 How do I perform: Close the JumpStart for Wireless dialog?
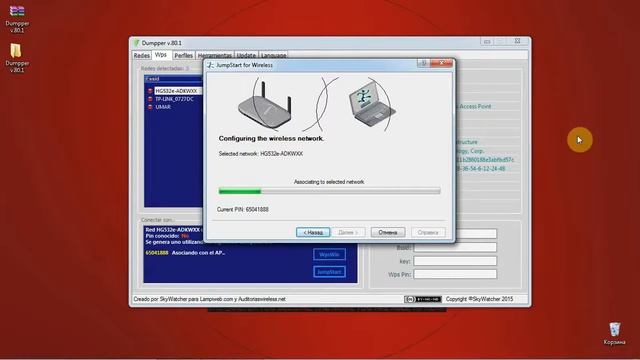pos(441,63)
